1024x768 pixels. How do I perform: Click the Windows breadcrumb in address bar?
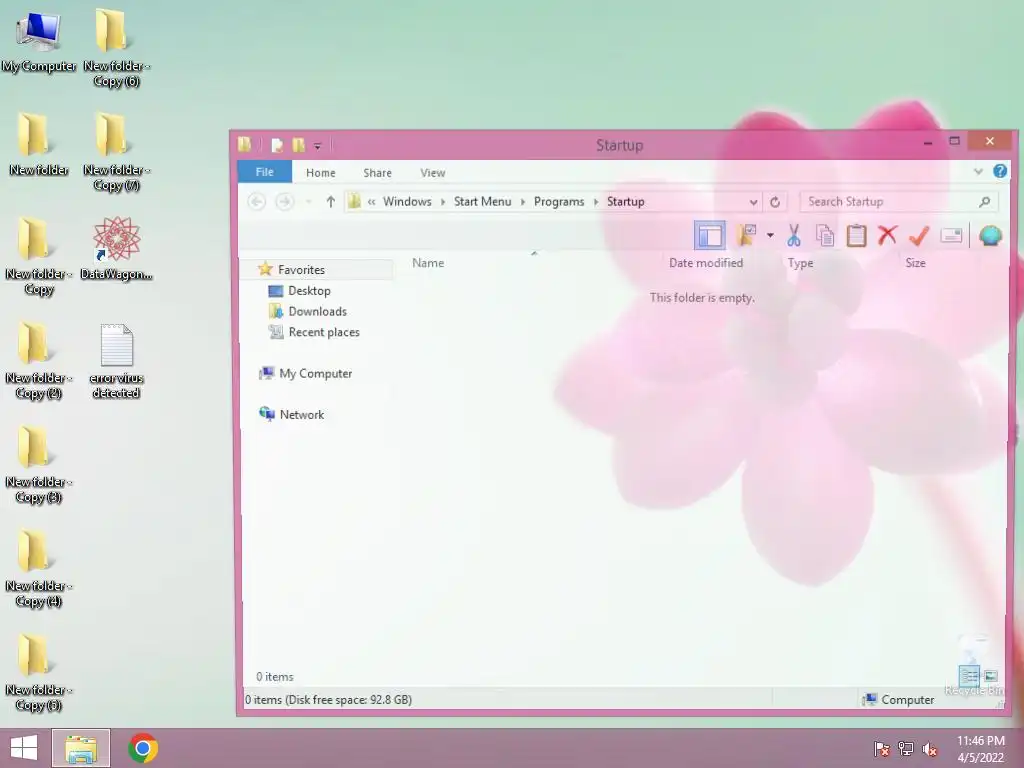coord(407,201)
